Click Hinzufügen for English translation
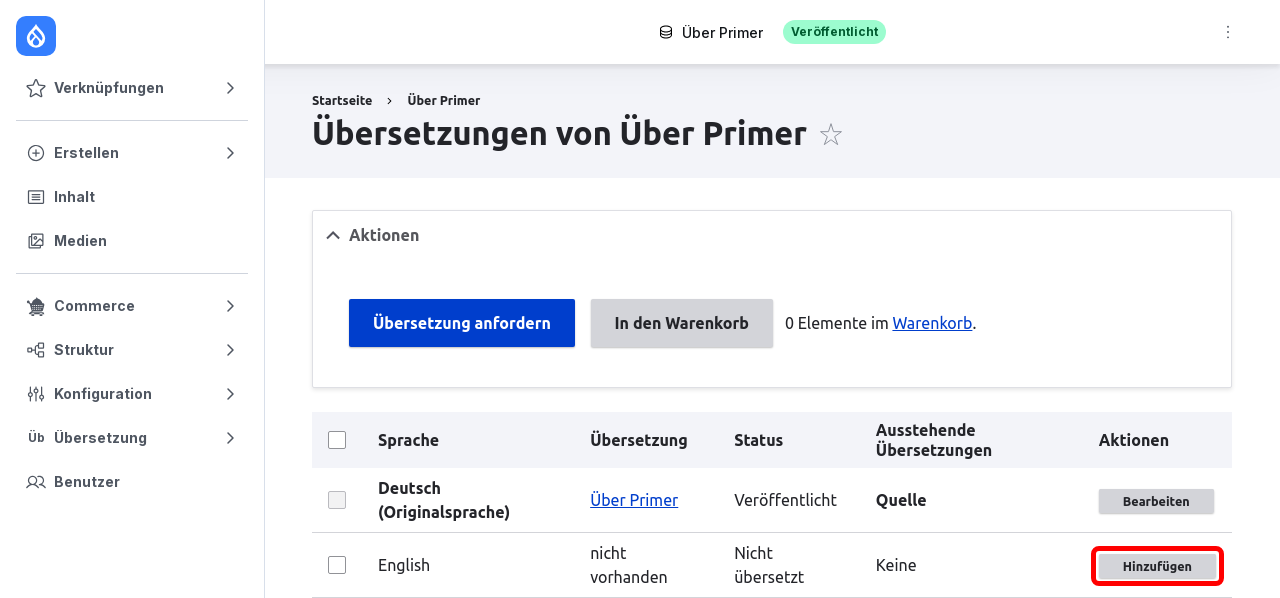This screenshot has width=1280, height=598. (1157, 566)
